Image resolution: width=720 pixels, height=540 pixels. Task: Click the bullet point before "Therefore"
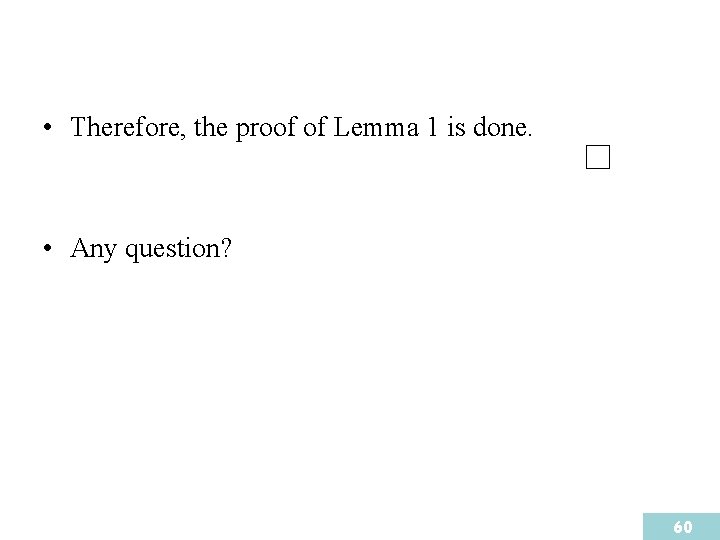(x=47, y=128)
